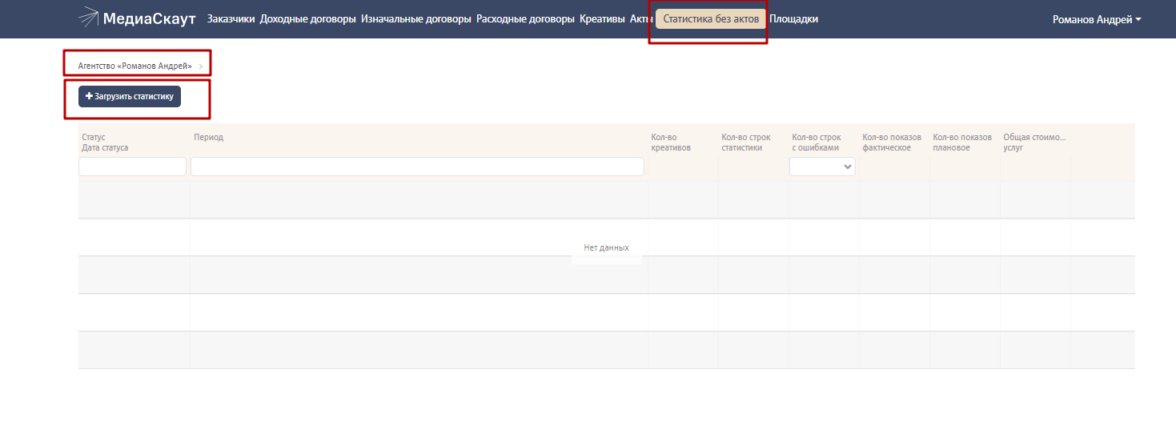
Task: Open the Заказчики menu item
Action: click(231, 19)
